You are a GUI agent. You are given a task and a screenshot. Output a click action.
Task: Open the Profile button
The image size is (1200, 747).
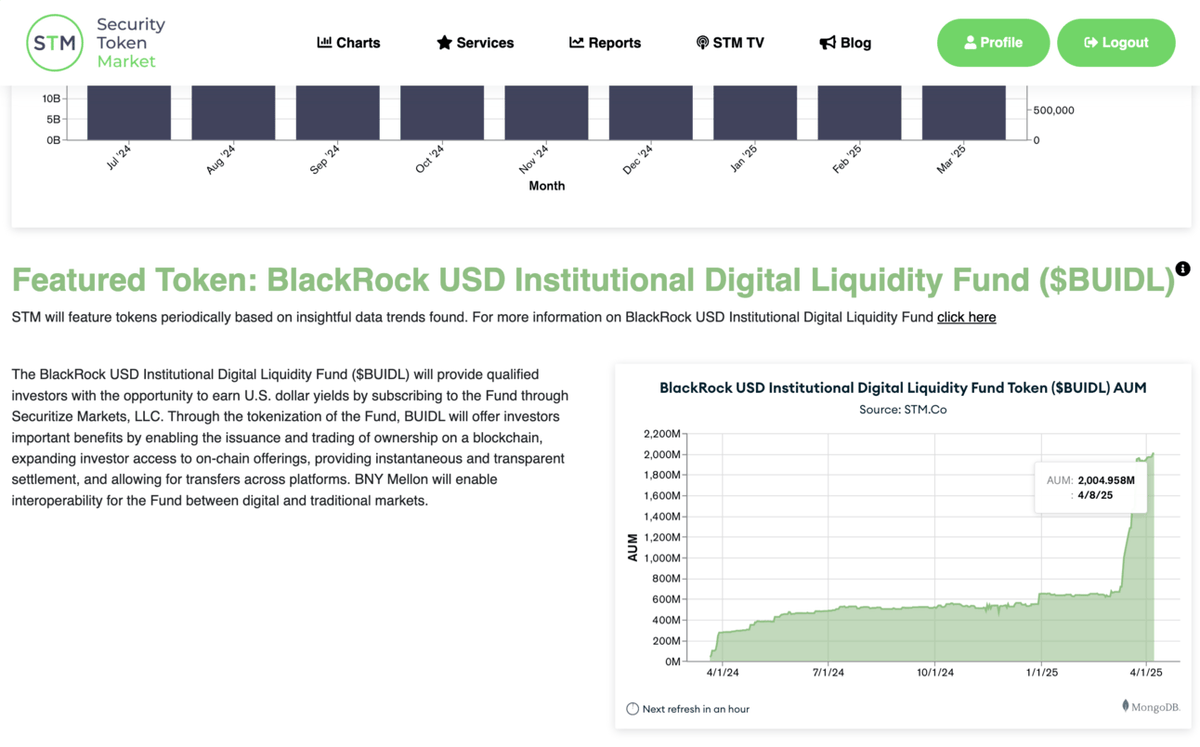pyautogui.click(x=993, y=42)
